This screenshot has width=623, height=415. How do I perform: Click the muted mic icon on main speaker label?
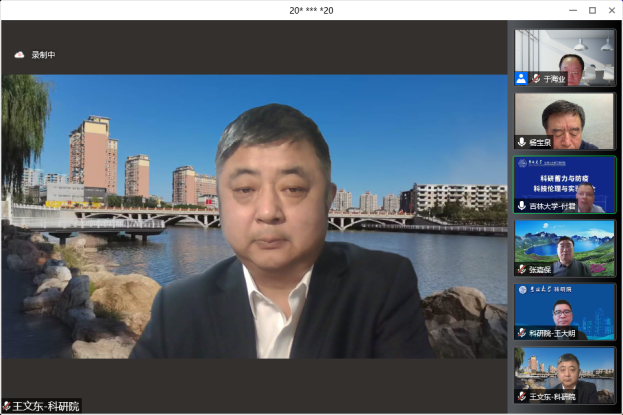[7, 406]
